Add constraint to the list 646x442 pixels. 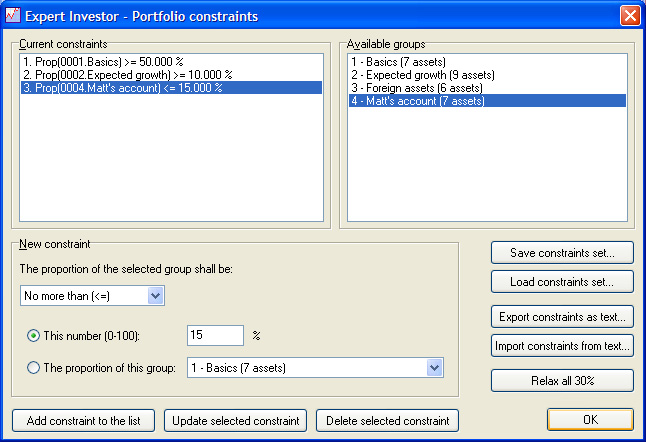point(84,421)
